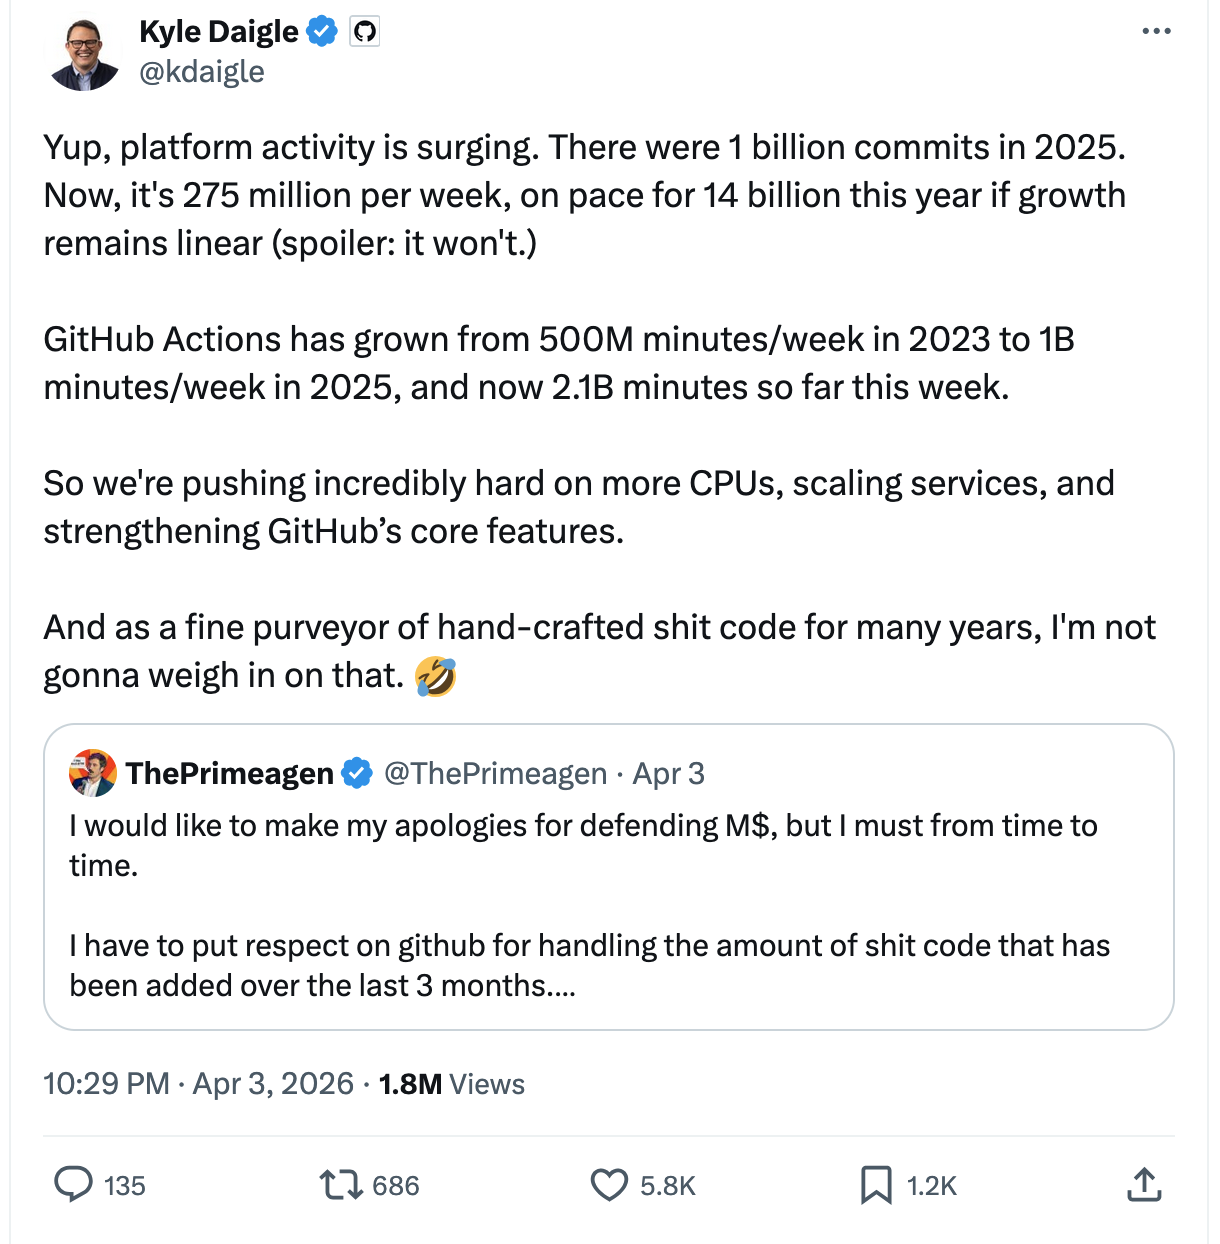
Task: Open Kyle Daigle's profile name link
Action: (x=219, y=32)
